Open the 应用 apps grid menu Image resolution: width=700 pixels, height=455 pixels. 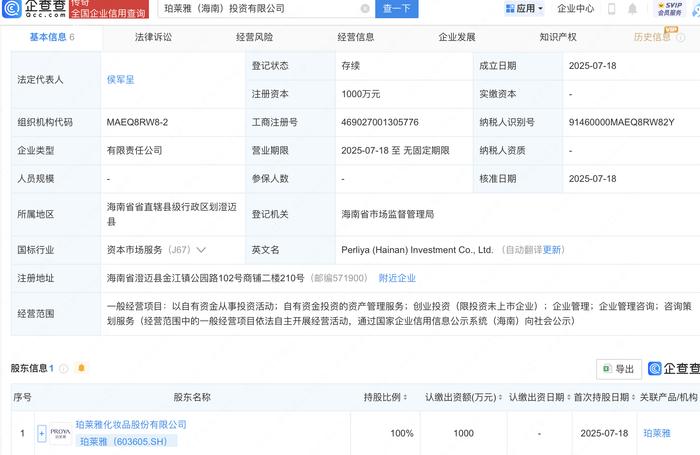[x=524, y=8]
